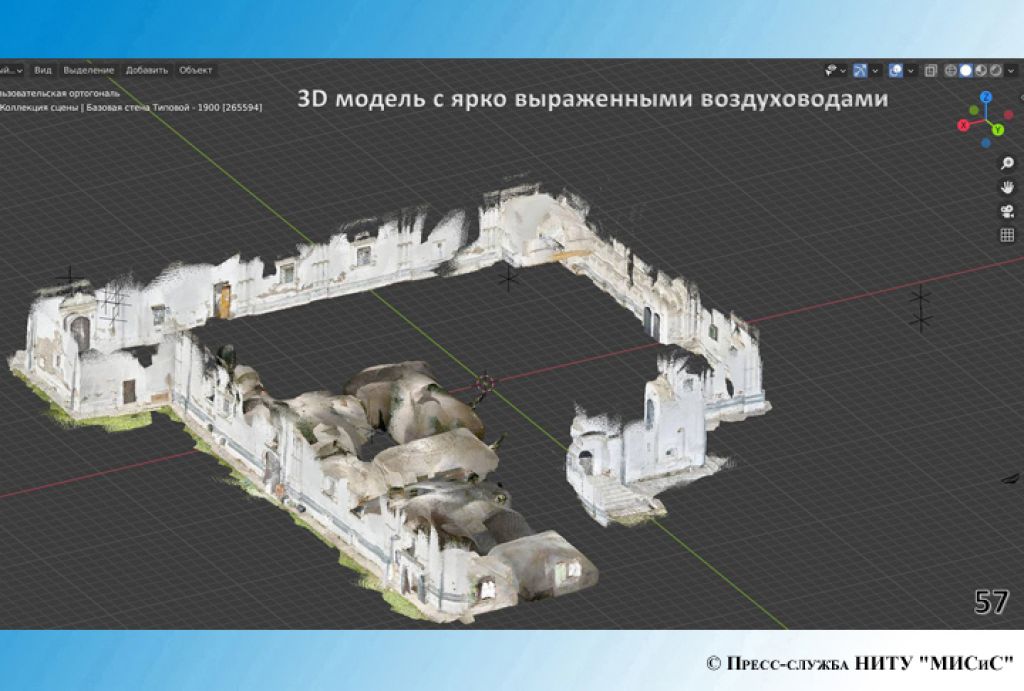The image size is (1024, 691).
Task: Expand the shading options dropdown arrow
Action: tap(1011, 71)
